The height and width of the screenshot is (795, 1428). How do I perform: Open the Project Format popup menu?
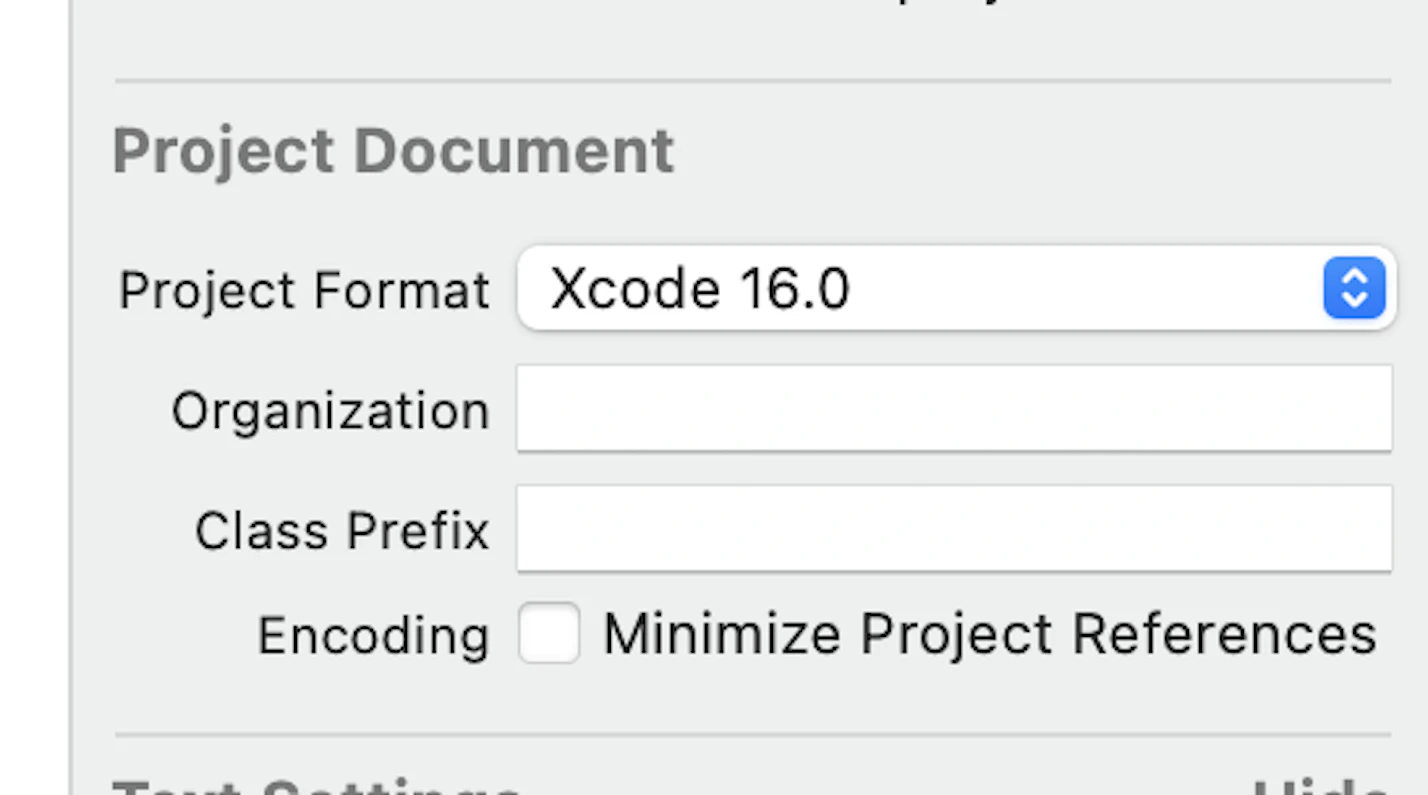point(955,288)
